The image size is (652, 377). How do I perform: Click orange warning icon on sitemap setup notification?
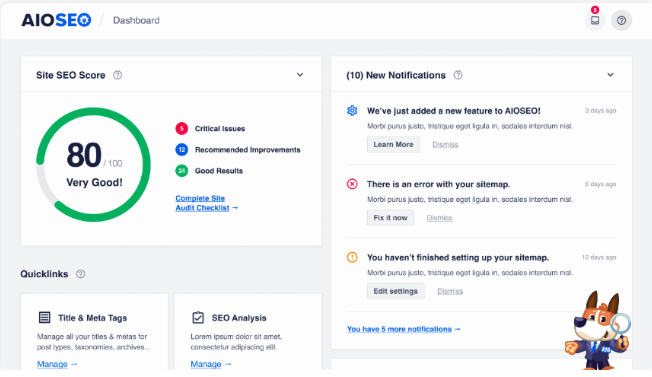pos(352,257)
